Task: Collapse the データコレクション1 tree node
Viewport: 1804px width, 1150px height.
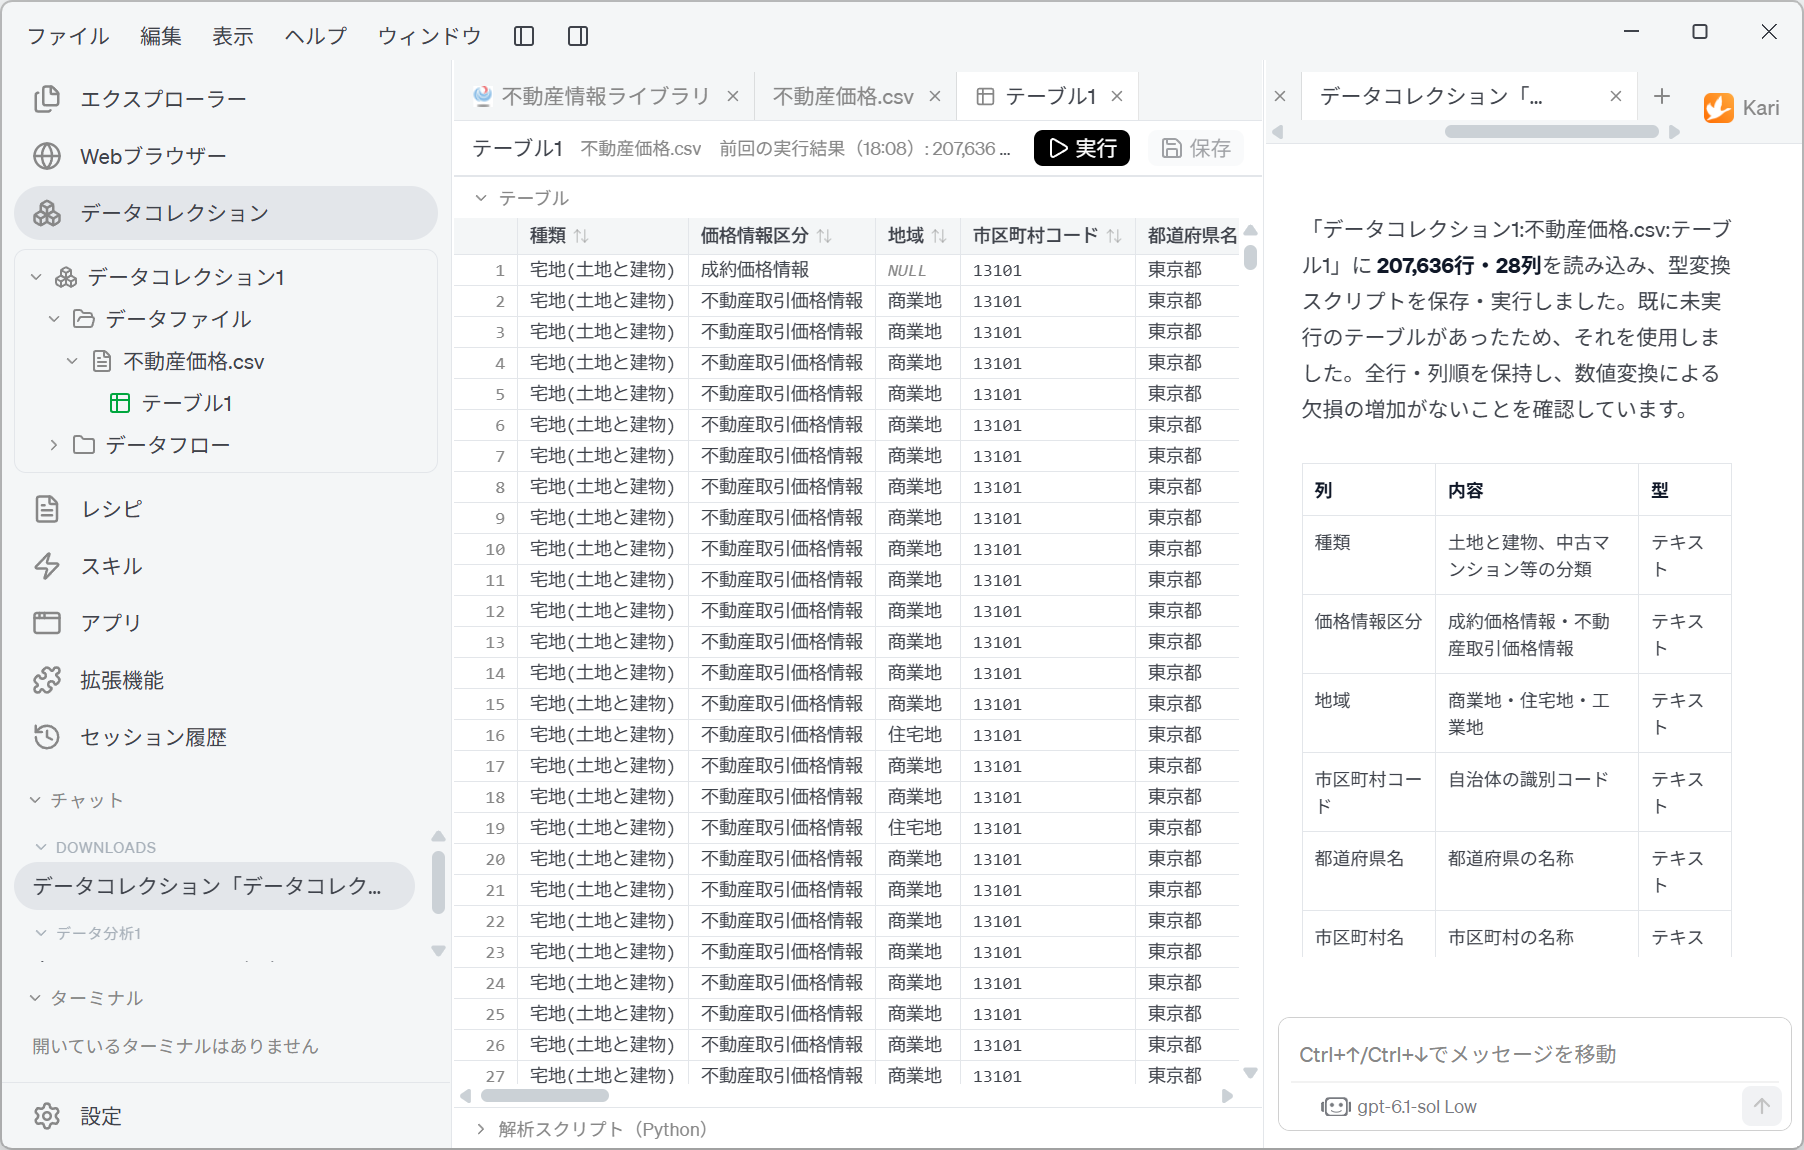Action: [x=36, y=277]
